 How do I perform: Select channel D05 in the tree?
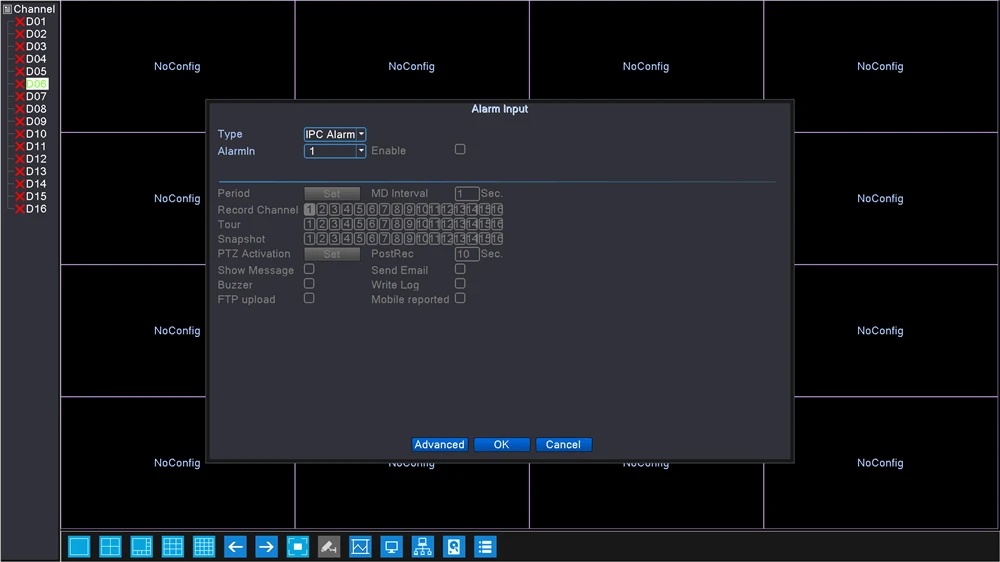pos(36,71)
